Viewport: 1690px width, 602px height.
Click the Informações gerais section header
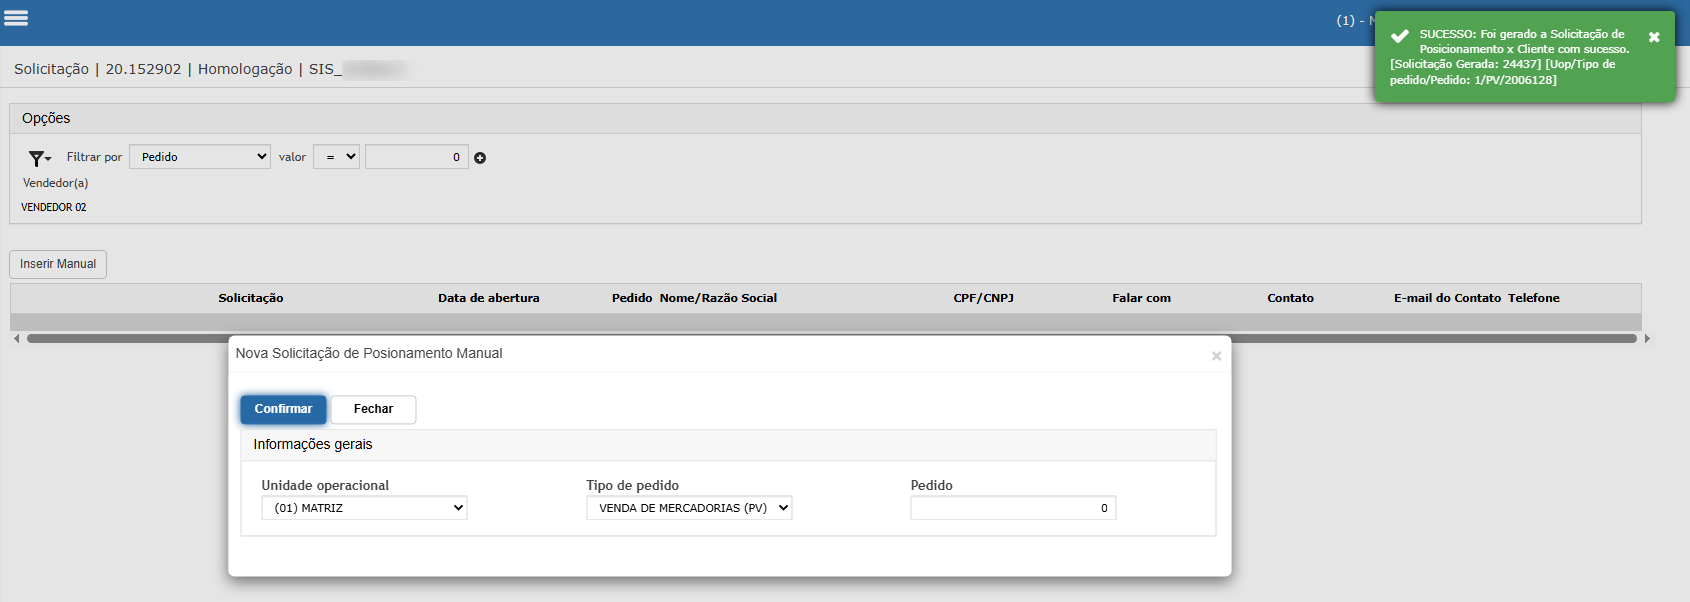coord(313,444)
